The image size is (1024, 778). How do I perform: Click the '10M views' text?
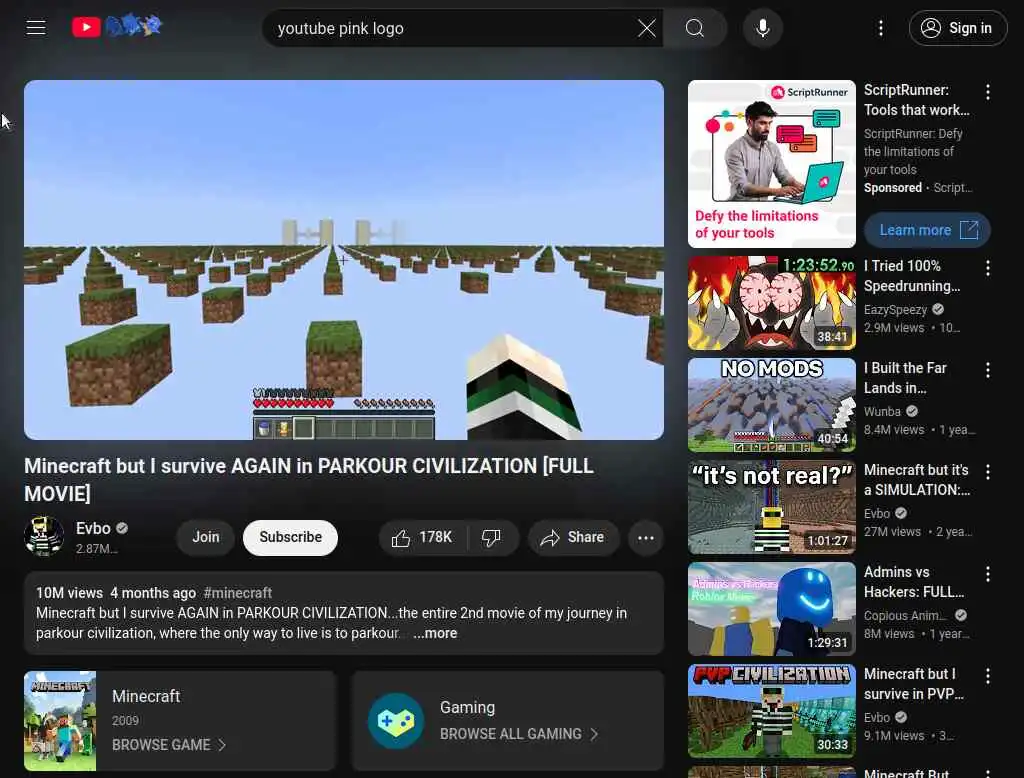(x=69, y=593)
